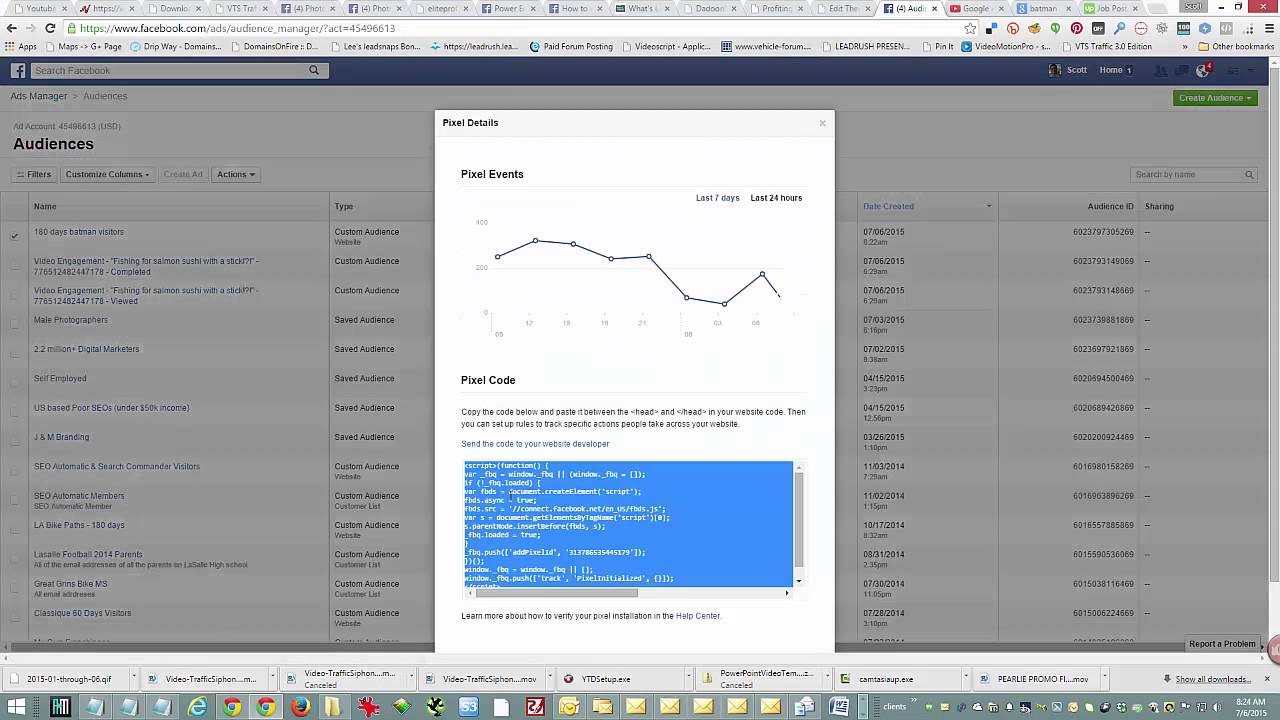Close the Pixel Details dialog
This screenshot has height=720, width=1280.
(822, 123)
